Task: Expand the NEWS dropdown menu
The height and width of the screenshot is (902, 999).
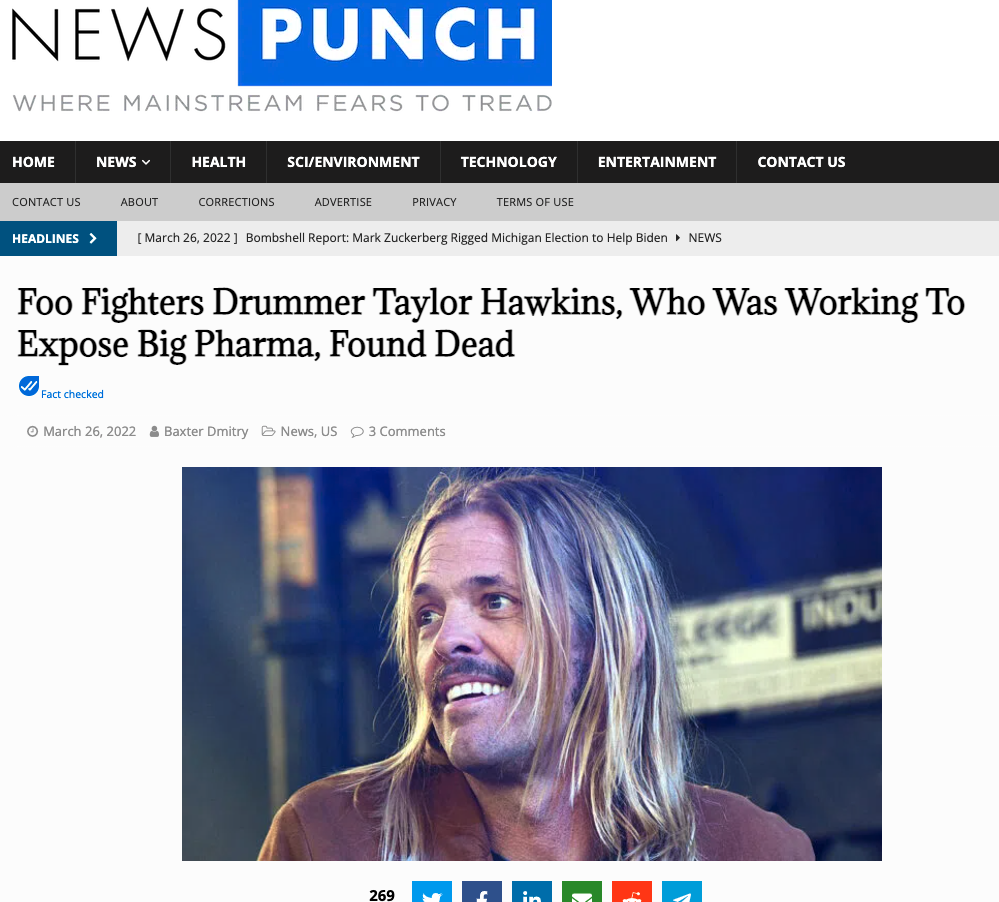Action: [123, 162]
